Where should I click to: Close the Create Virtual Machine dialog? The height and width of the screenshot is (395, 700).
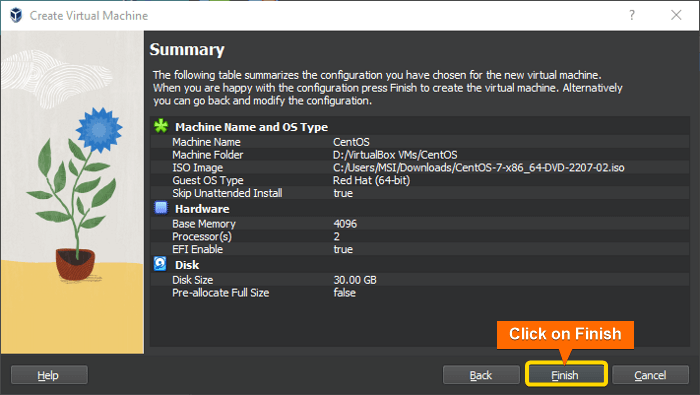coord(676,15)
